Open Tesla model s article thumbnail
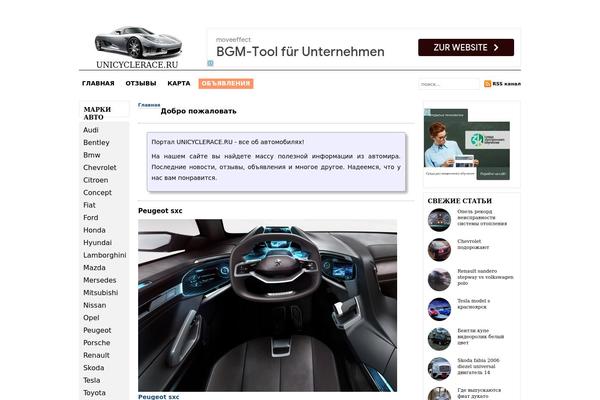The height and width of the screenshot is (400, 600). click(439, 309)
